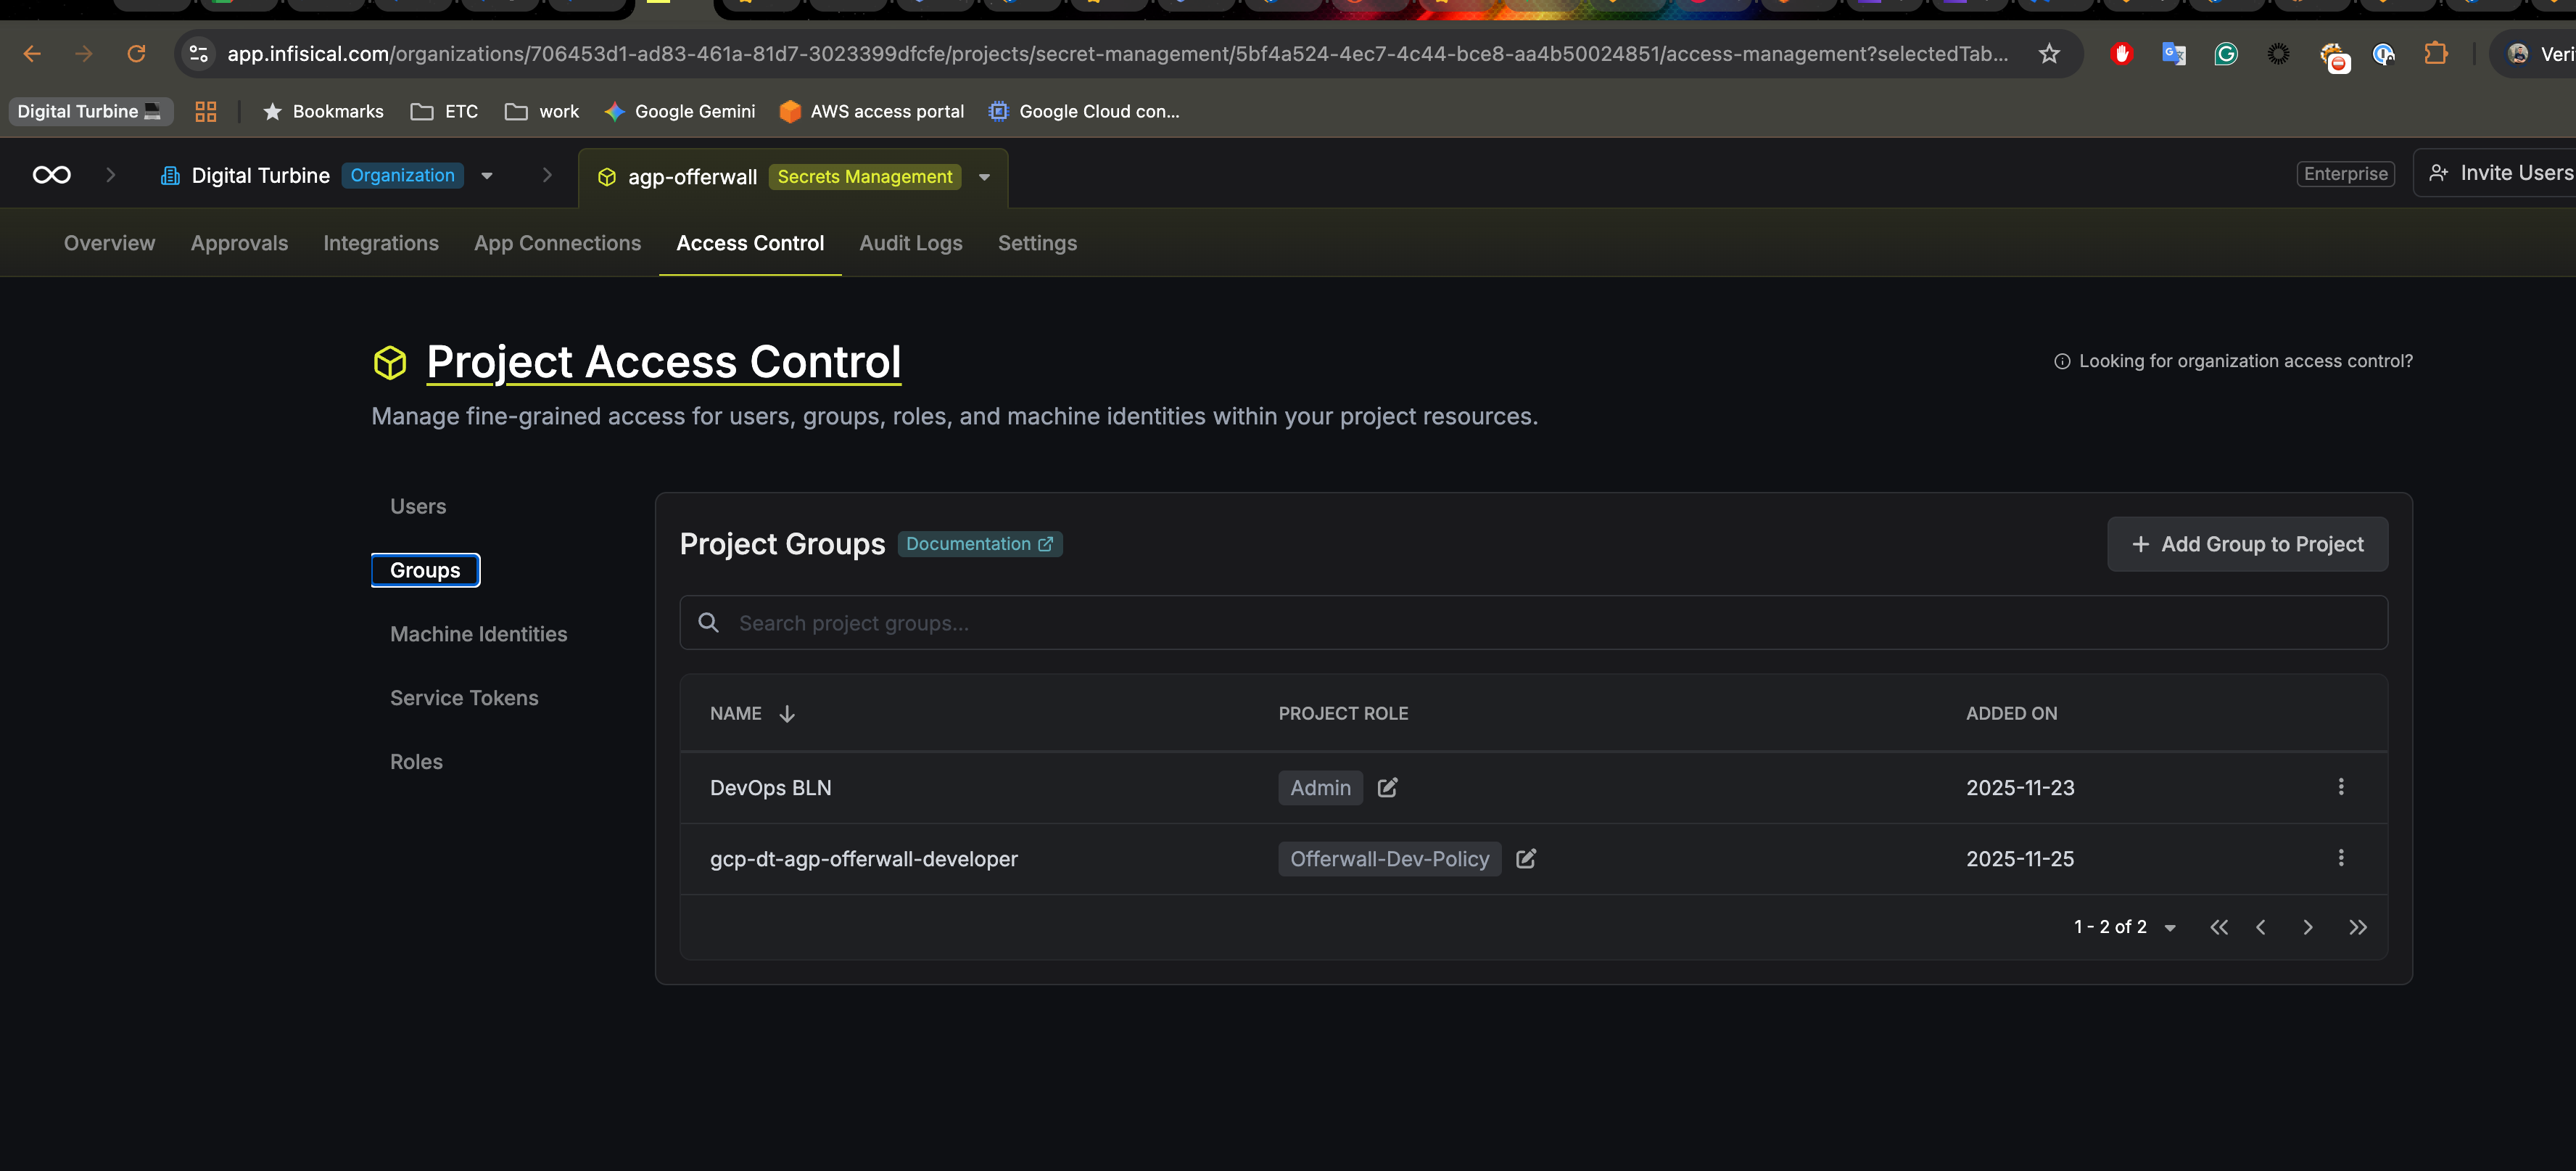
Task: Expand the Digital Turbine organization dropdown
Action: [x=487, y=176]
